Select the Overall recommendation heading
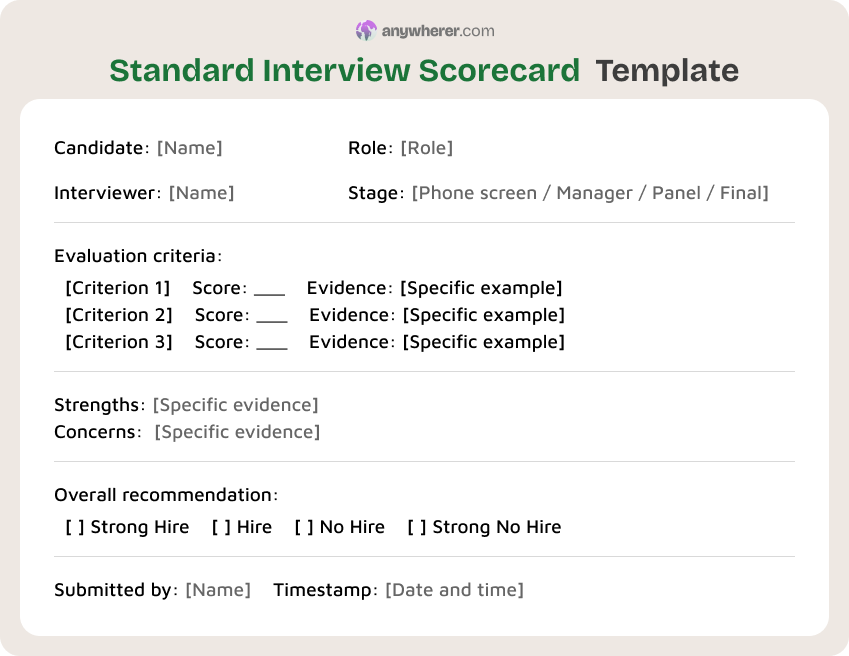This screenshot has height=656, width=849. [x=166, y=495]
